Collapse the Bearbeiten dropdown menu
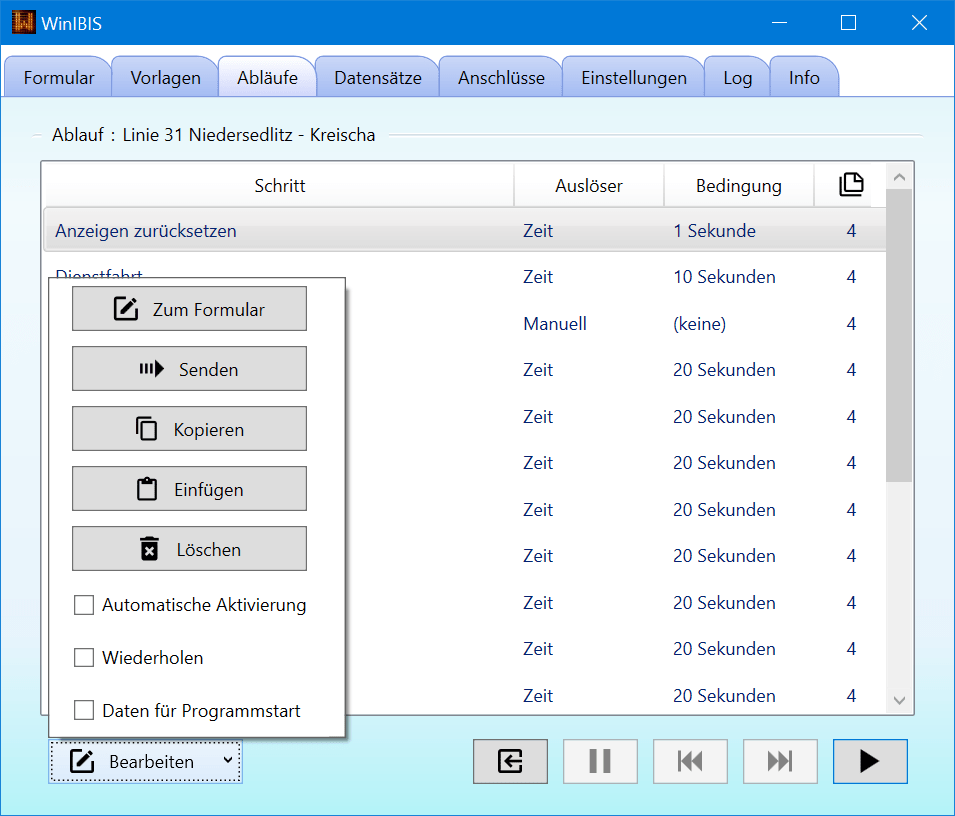 pyautogui.click(x=146, y=761)
